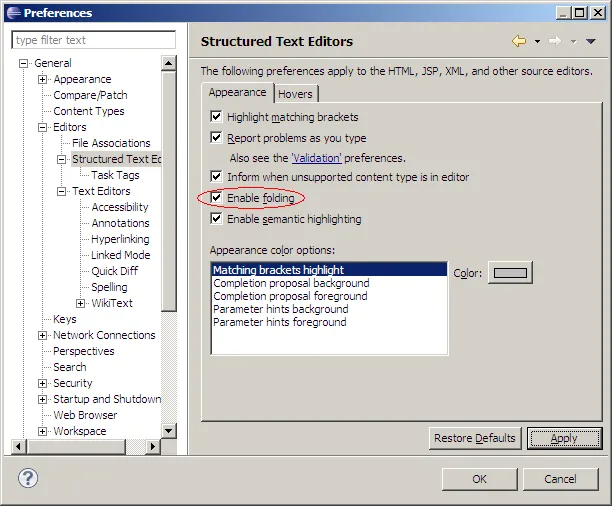Click the Apply button
The height and width of the screenshot is (506, 612).
[564, 438]
